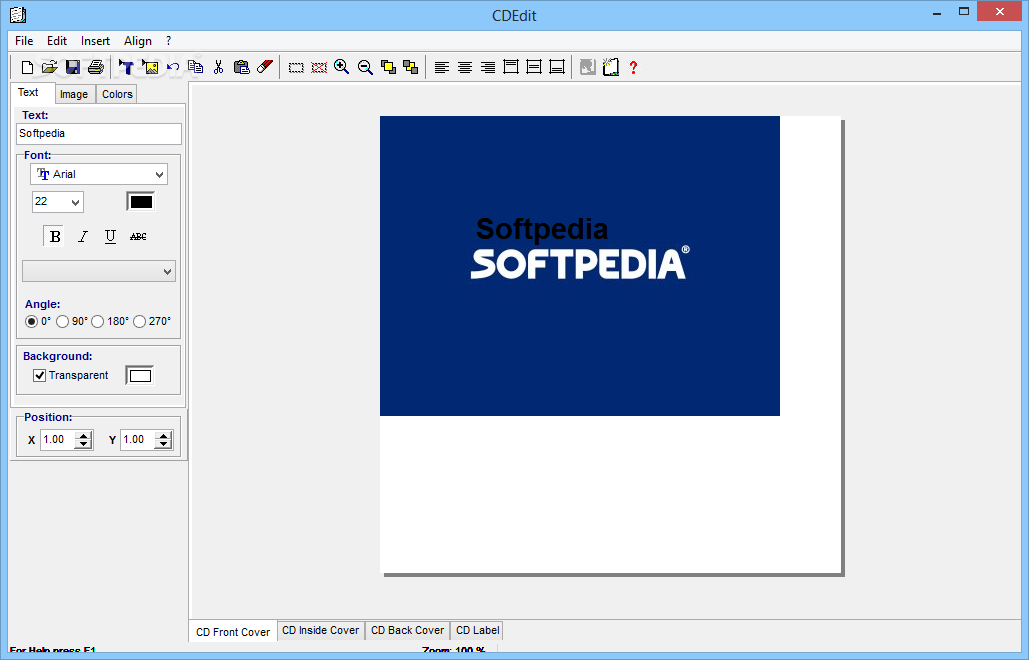Image resolution: width=1029 pixels, height=660 pixels.
Task: Open the Arial font dropdown
Action: tap(159, 175)
